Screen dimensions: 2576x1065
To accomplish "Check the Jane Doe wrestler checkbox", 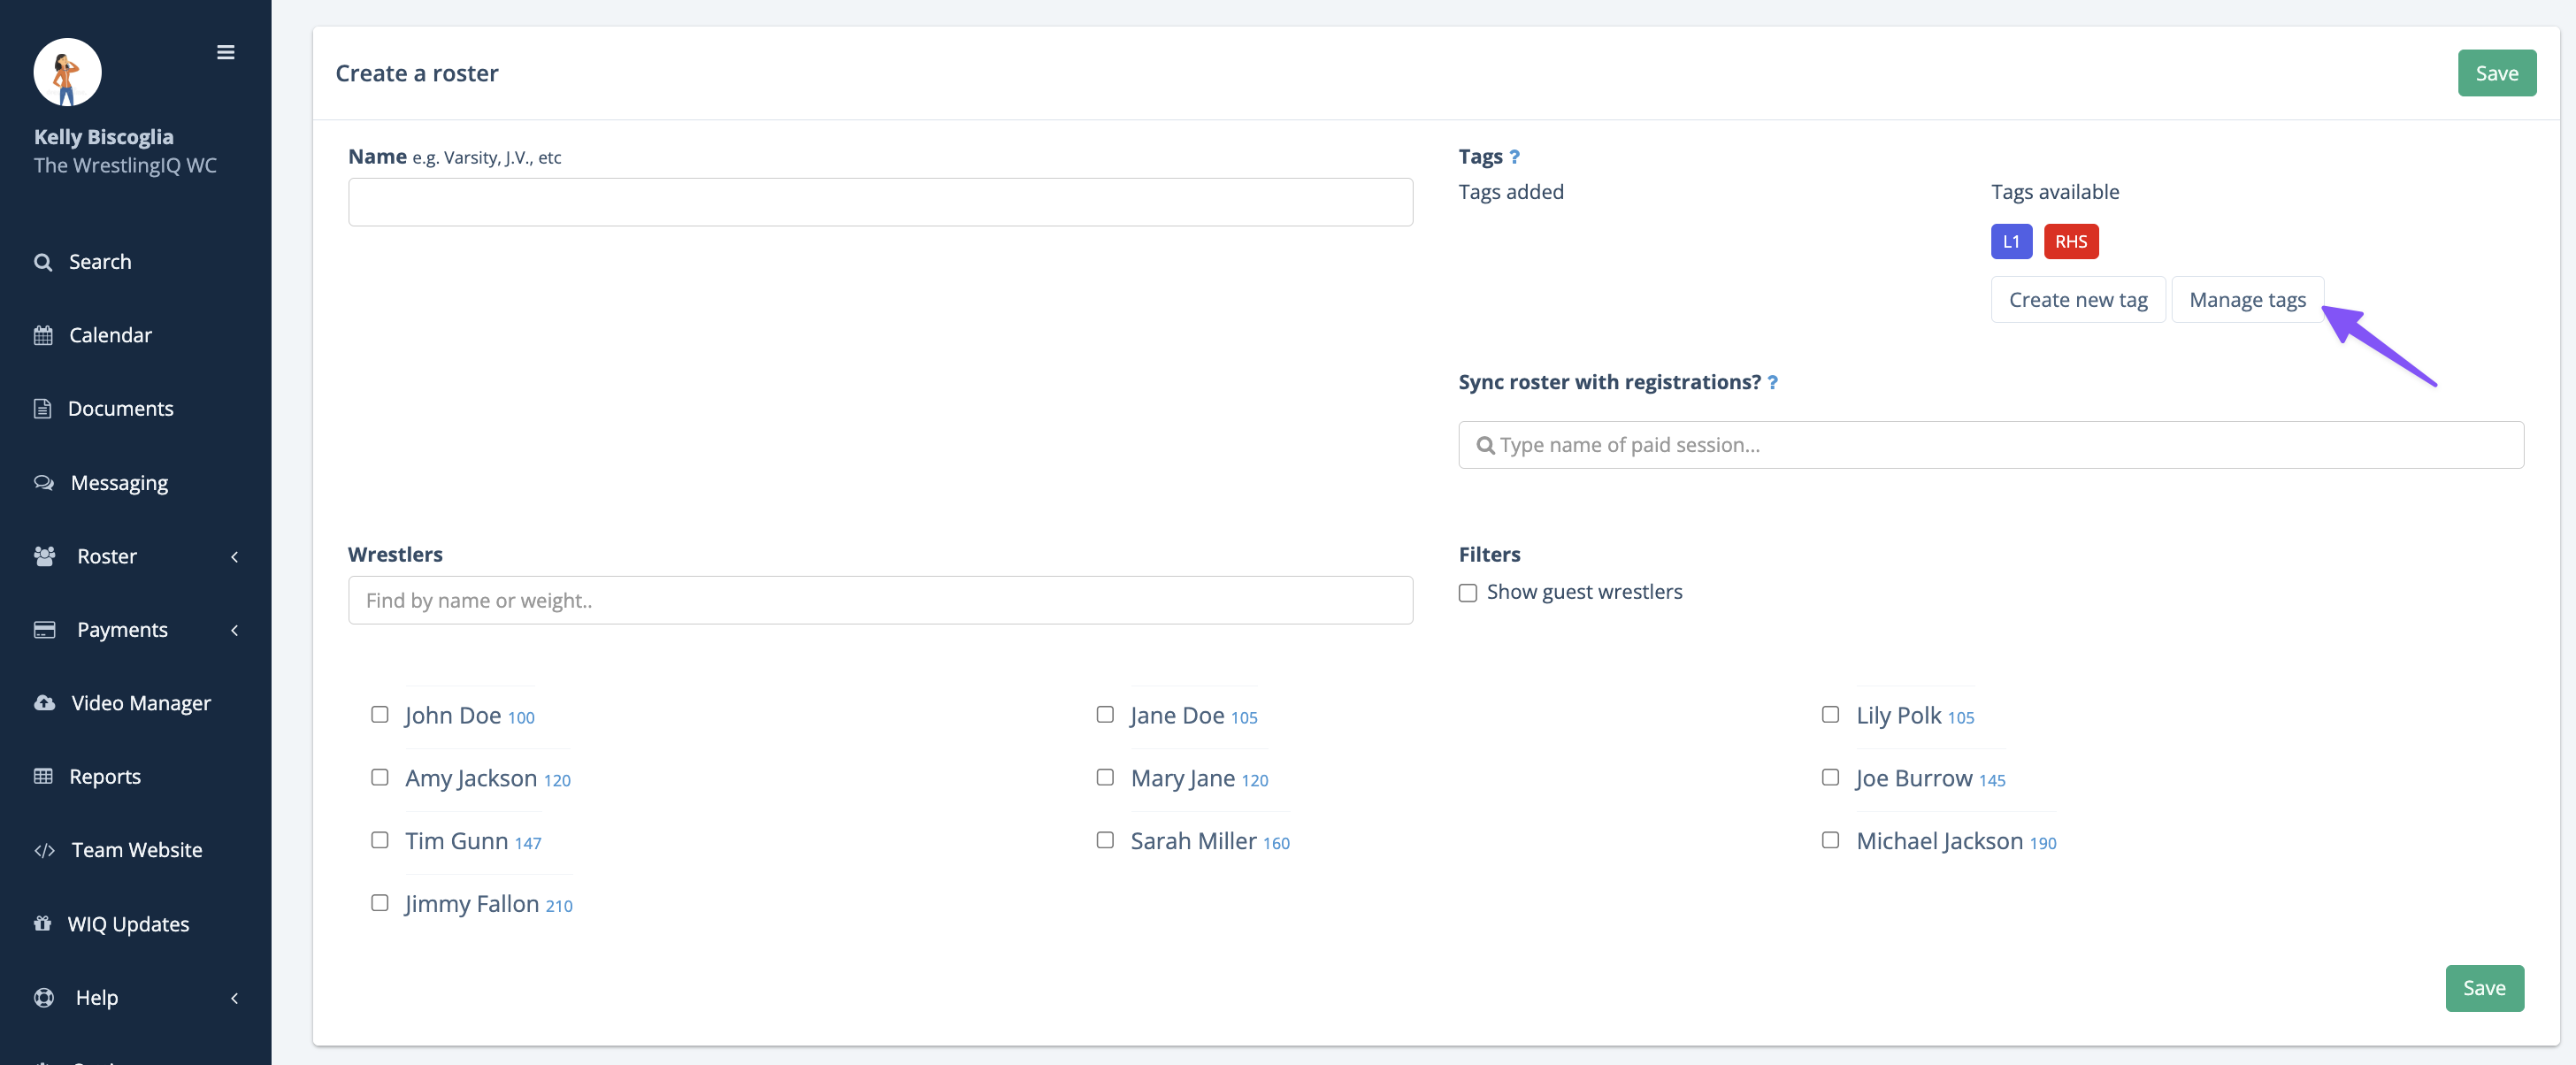I will (1105, 714).
